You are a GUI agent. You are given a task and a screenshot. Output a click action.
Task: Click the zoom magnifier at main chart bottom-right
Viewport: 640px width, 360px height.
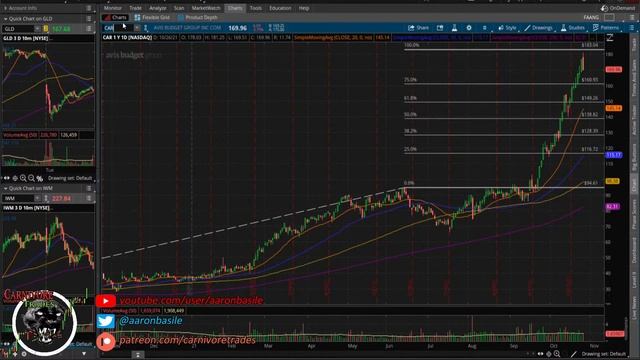coord(557,354)
